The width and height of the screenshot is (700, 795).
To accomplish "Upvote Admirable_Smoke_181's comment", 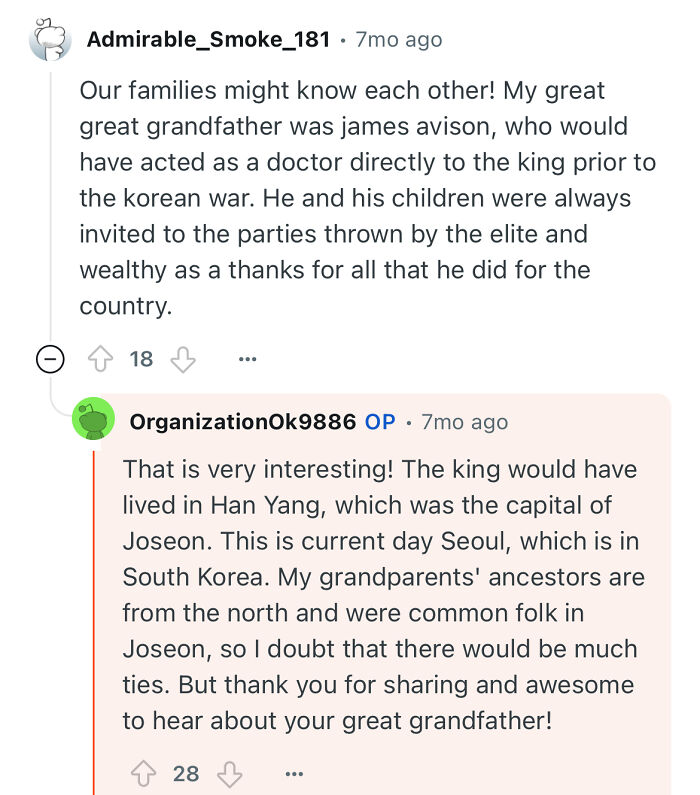I will click(101, 359).
